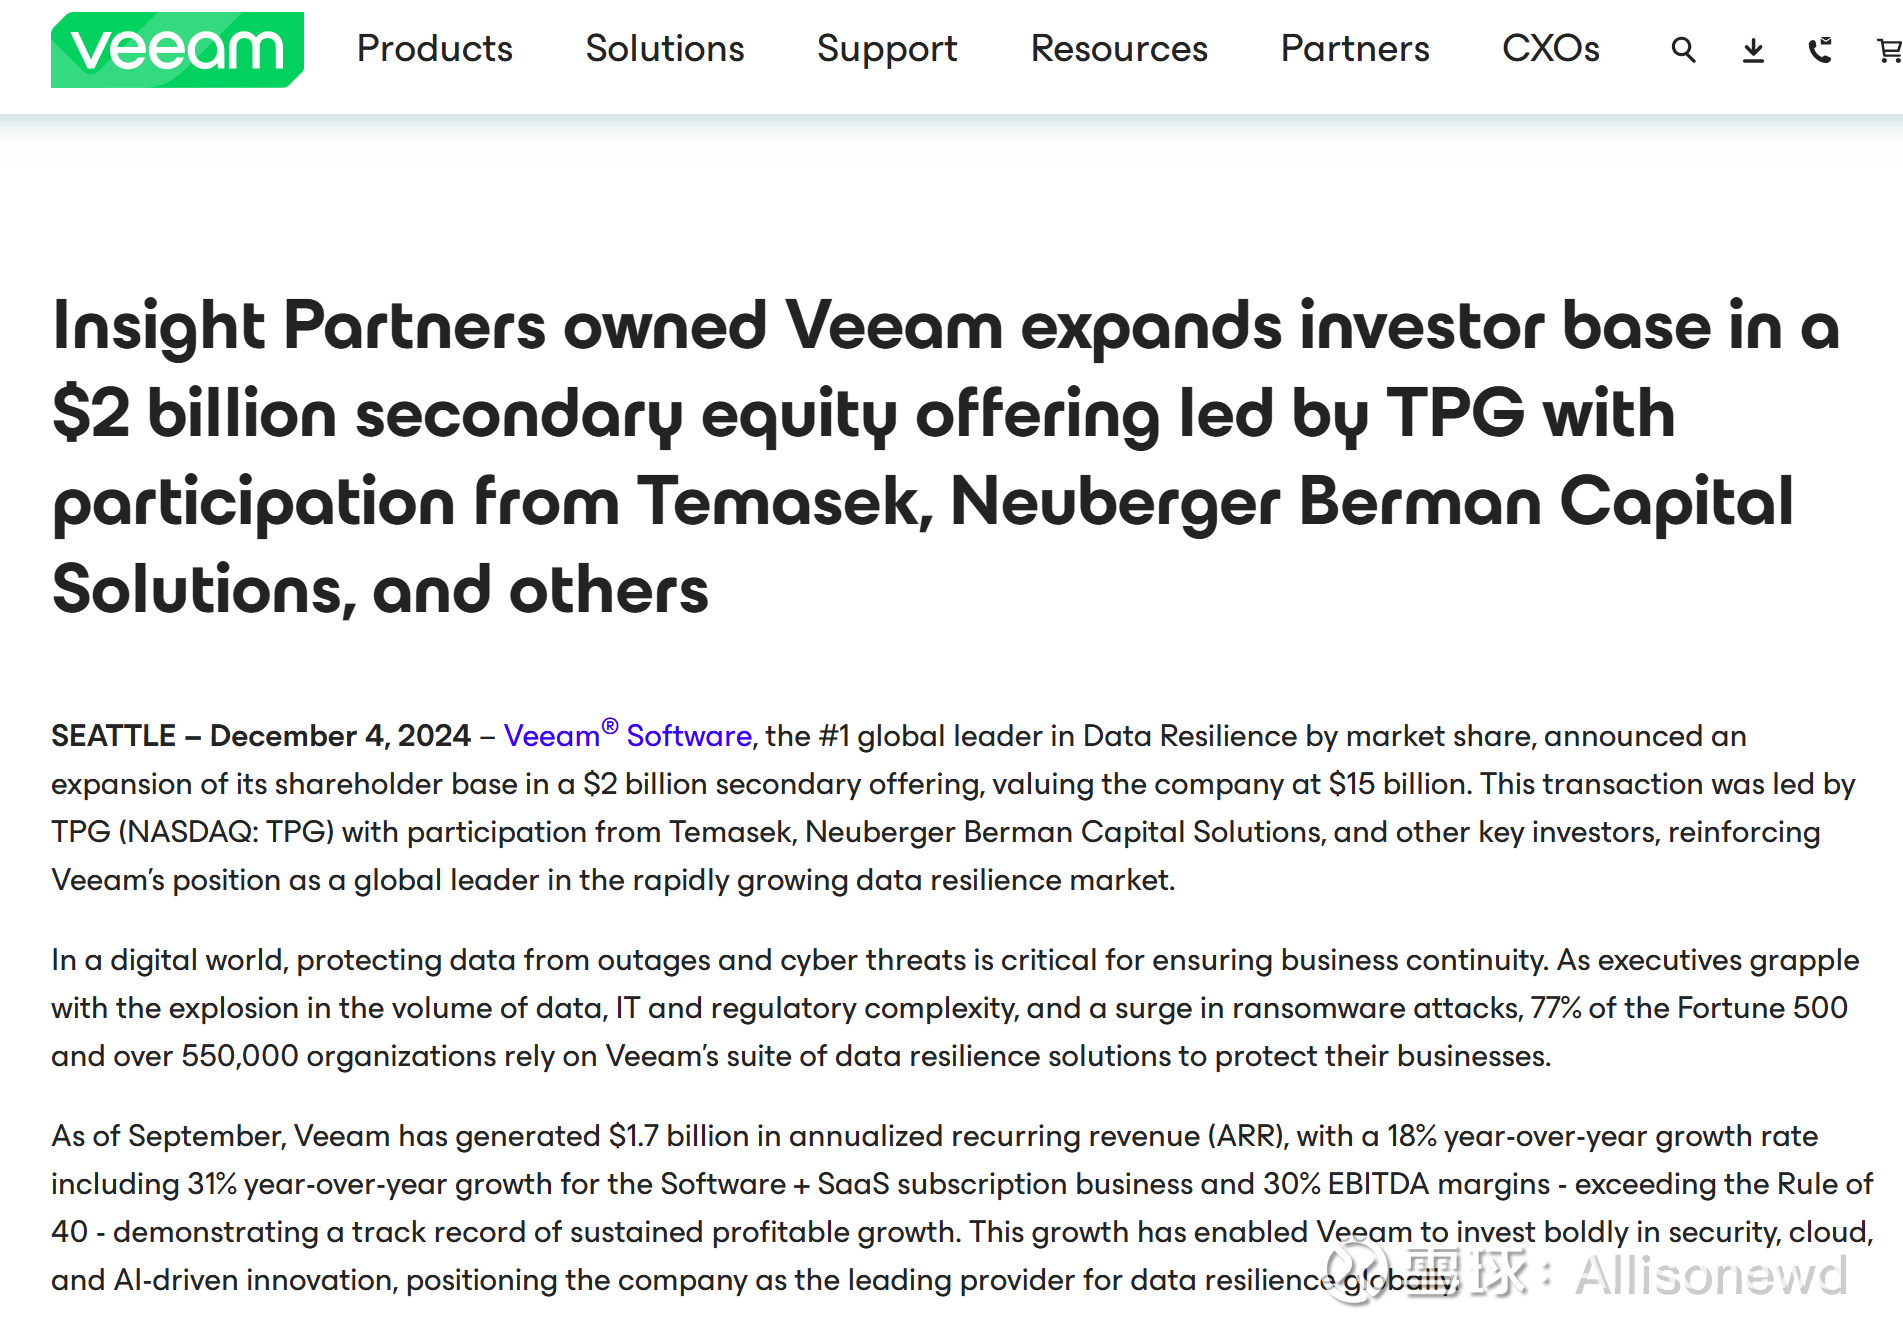The height and width of the screenshot is (1333, 1903).
Task: Open the Support menu
Action: click(887, 49)
